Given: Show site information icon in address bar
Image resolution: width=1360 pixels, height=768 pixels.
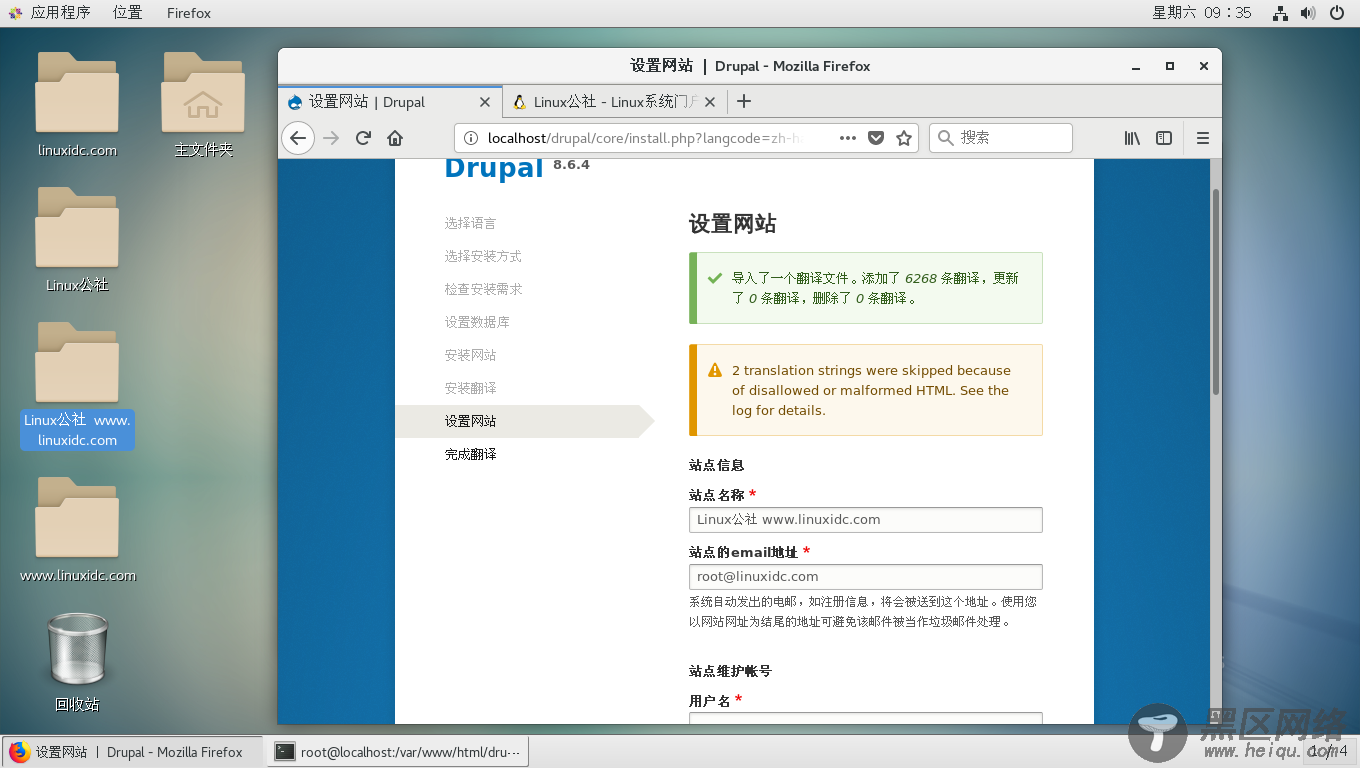Looking at the screenshot, I should (472, 138).
